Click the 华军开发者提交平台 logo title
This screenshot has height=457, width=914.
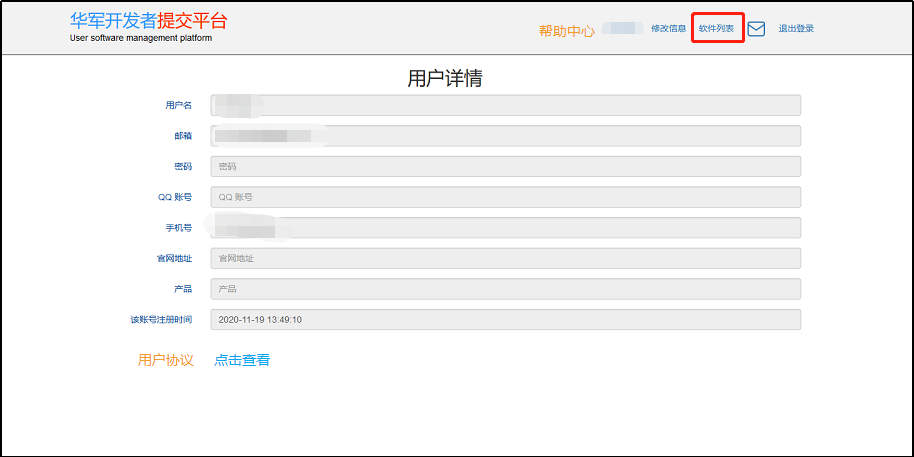pos(156,21)
